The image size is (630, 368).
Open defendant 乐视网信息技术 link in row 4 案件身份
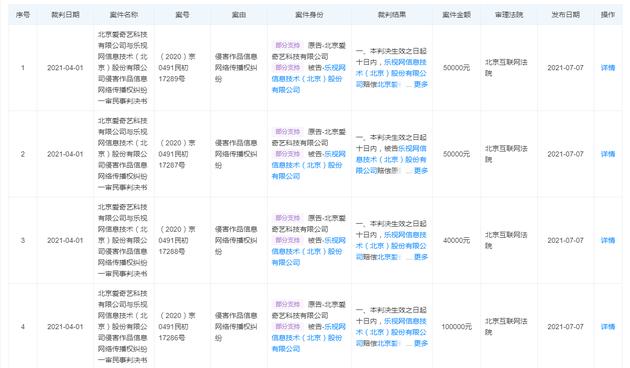pos(308,338)
